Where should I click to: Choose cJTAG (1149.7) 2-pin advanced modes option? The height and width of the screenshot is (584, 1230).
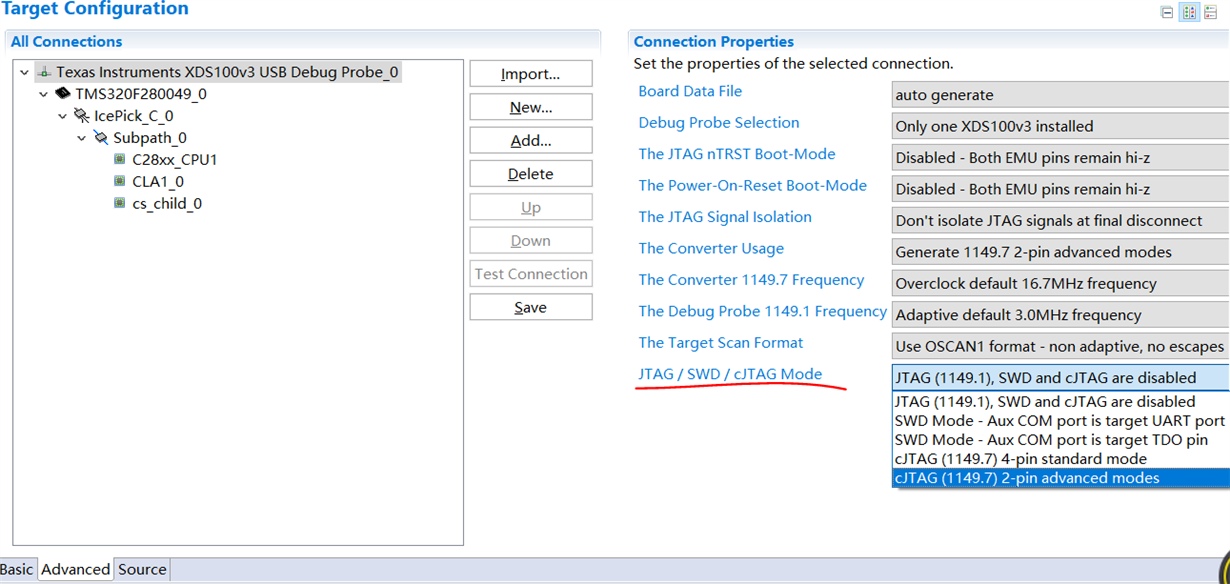click(1027, 478)
